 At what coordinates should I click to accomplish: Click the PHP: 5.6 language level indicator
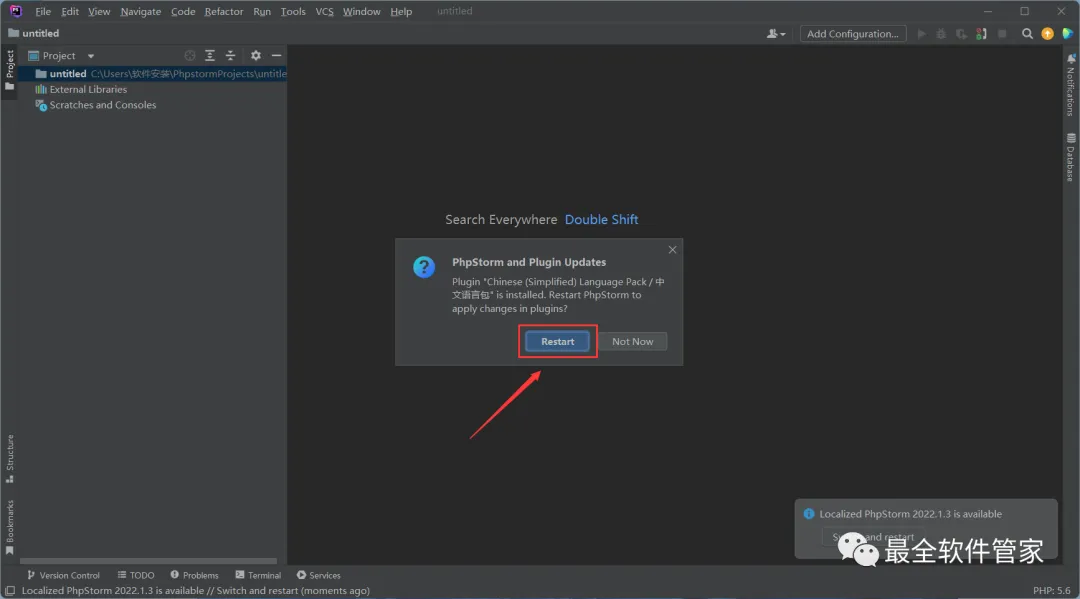click(x=1052, y=591)
